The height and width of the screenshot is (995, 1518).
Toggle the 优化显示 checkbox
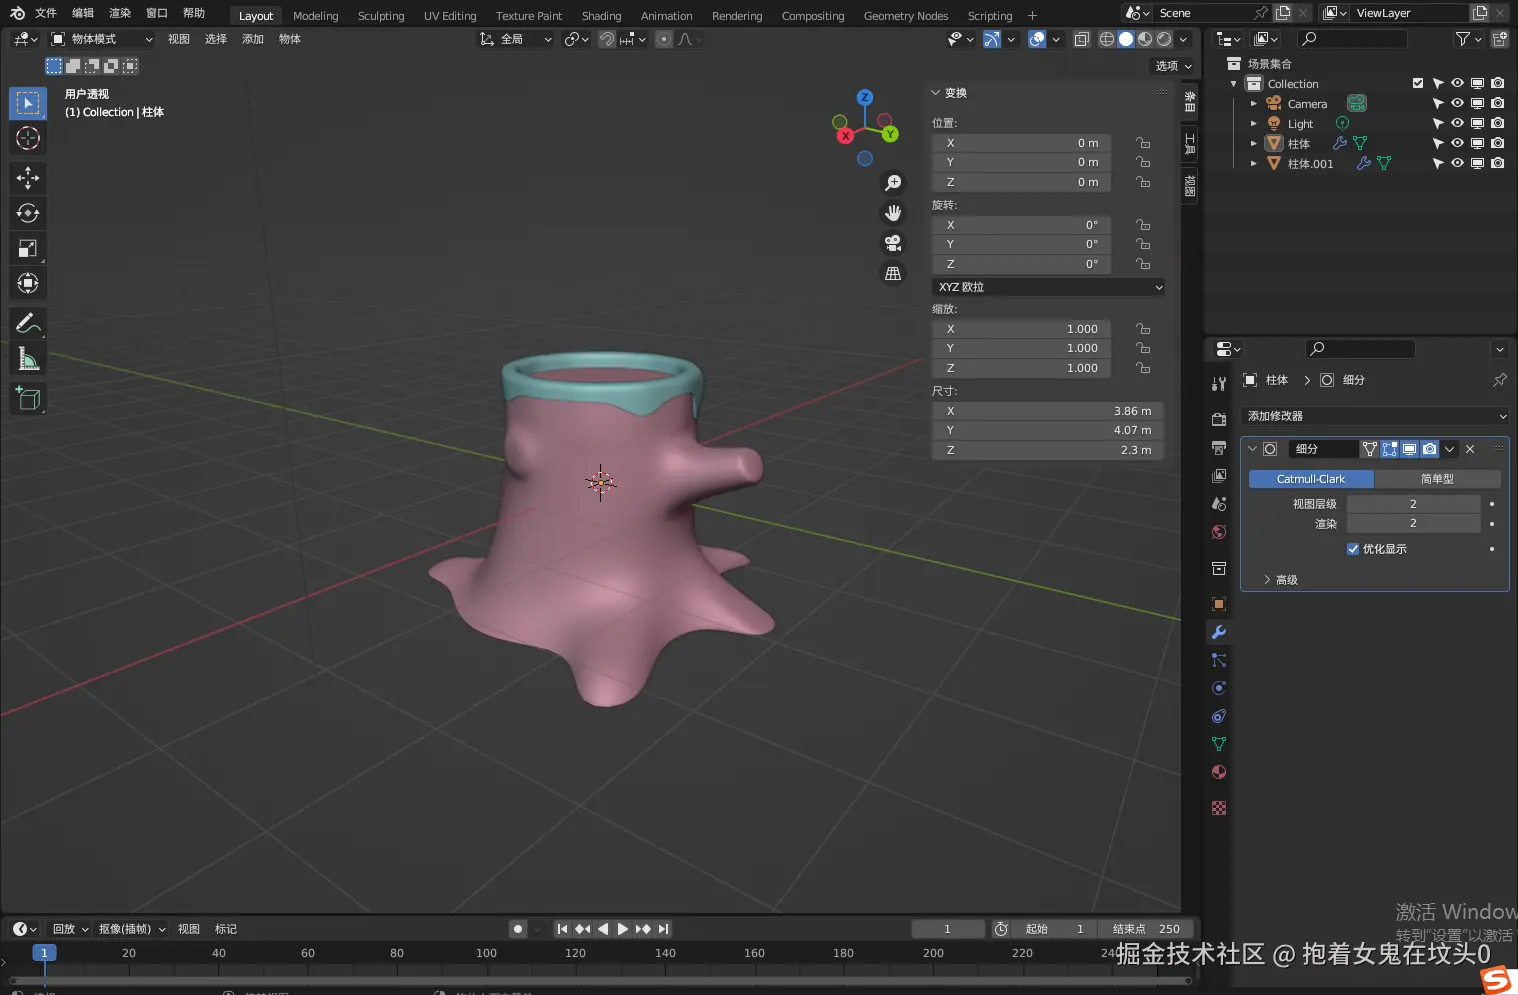click(x=1353, y=549)
